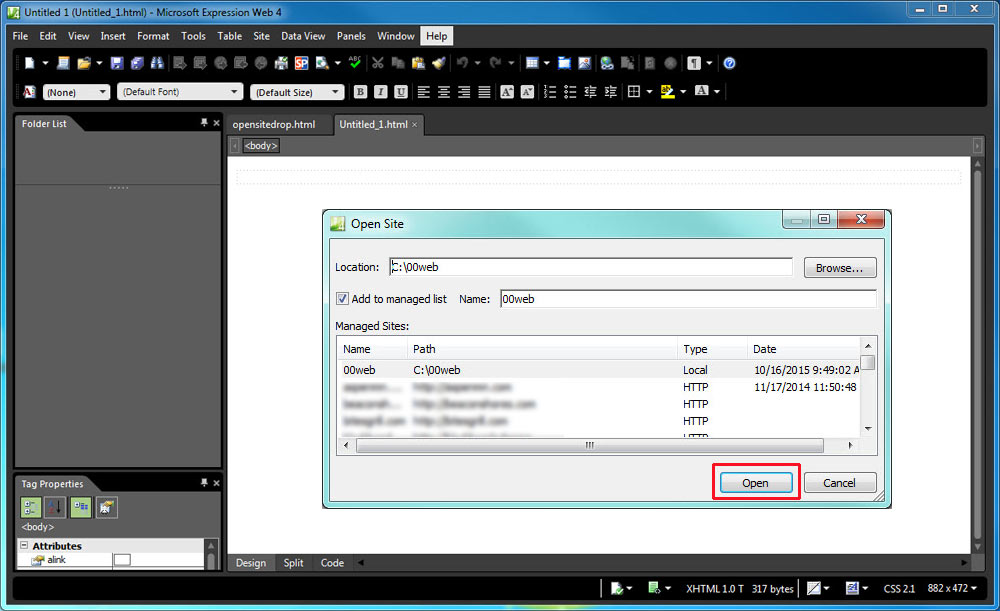Image resolution: width=1000 pixels, height=611 pixels.
Task: Toggle Underline formatting button
Action: 401,92
